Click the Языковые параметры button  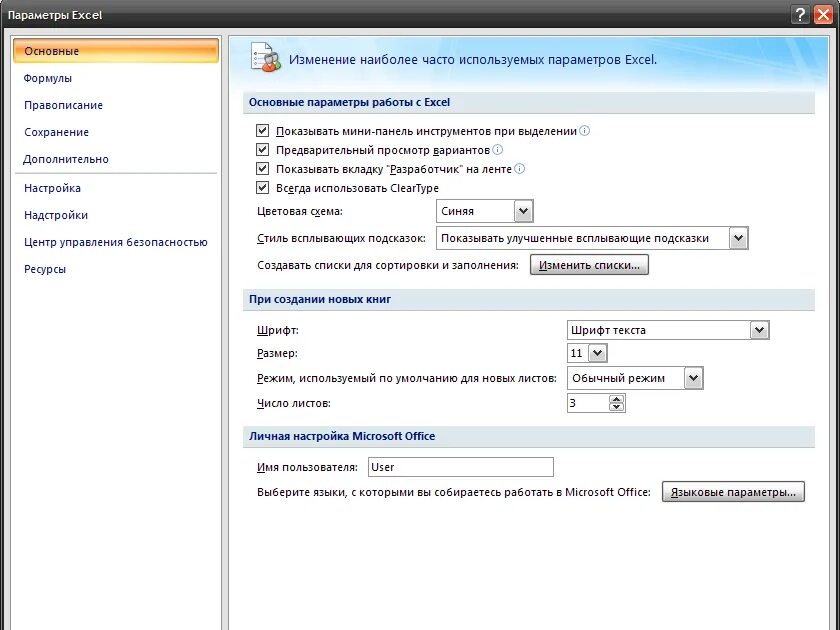tap(733, 492)
